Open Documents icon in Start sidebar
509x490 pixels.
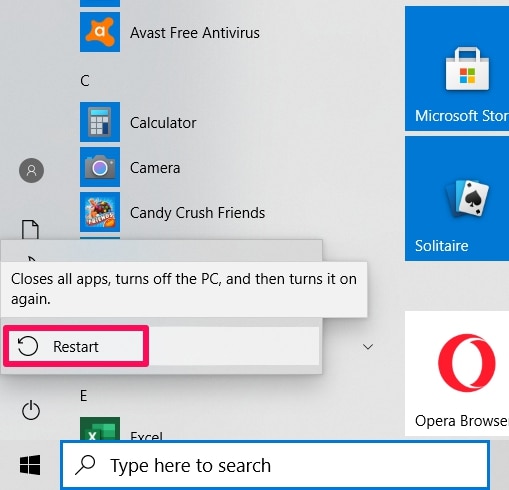tap(30, 229)
